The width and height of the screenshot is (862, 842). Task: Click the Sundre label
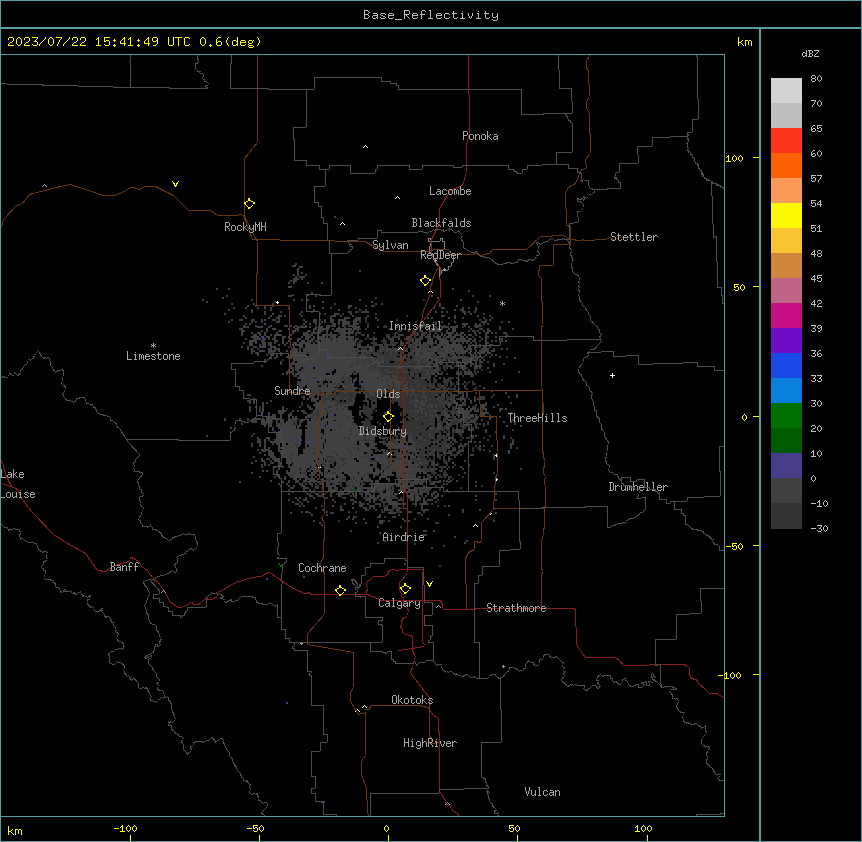click(292, 391)
